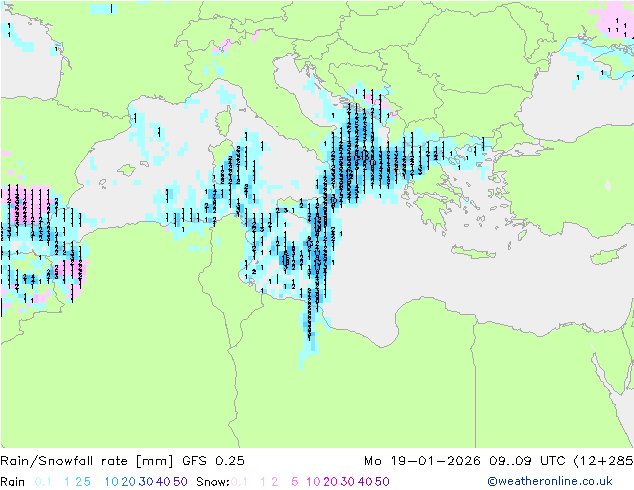634x490 pixels.
Task: Pick the snow legend 0.1 color value
Action: [x=239, y=482]
